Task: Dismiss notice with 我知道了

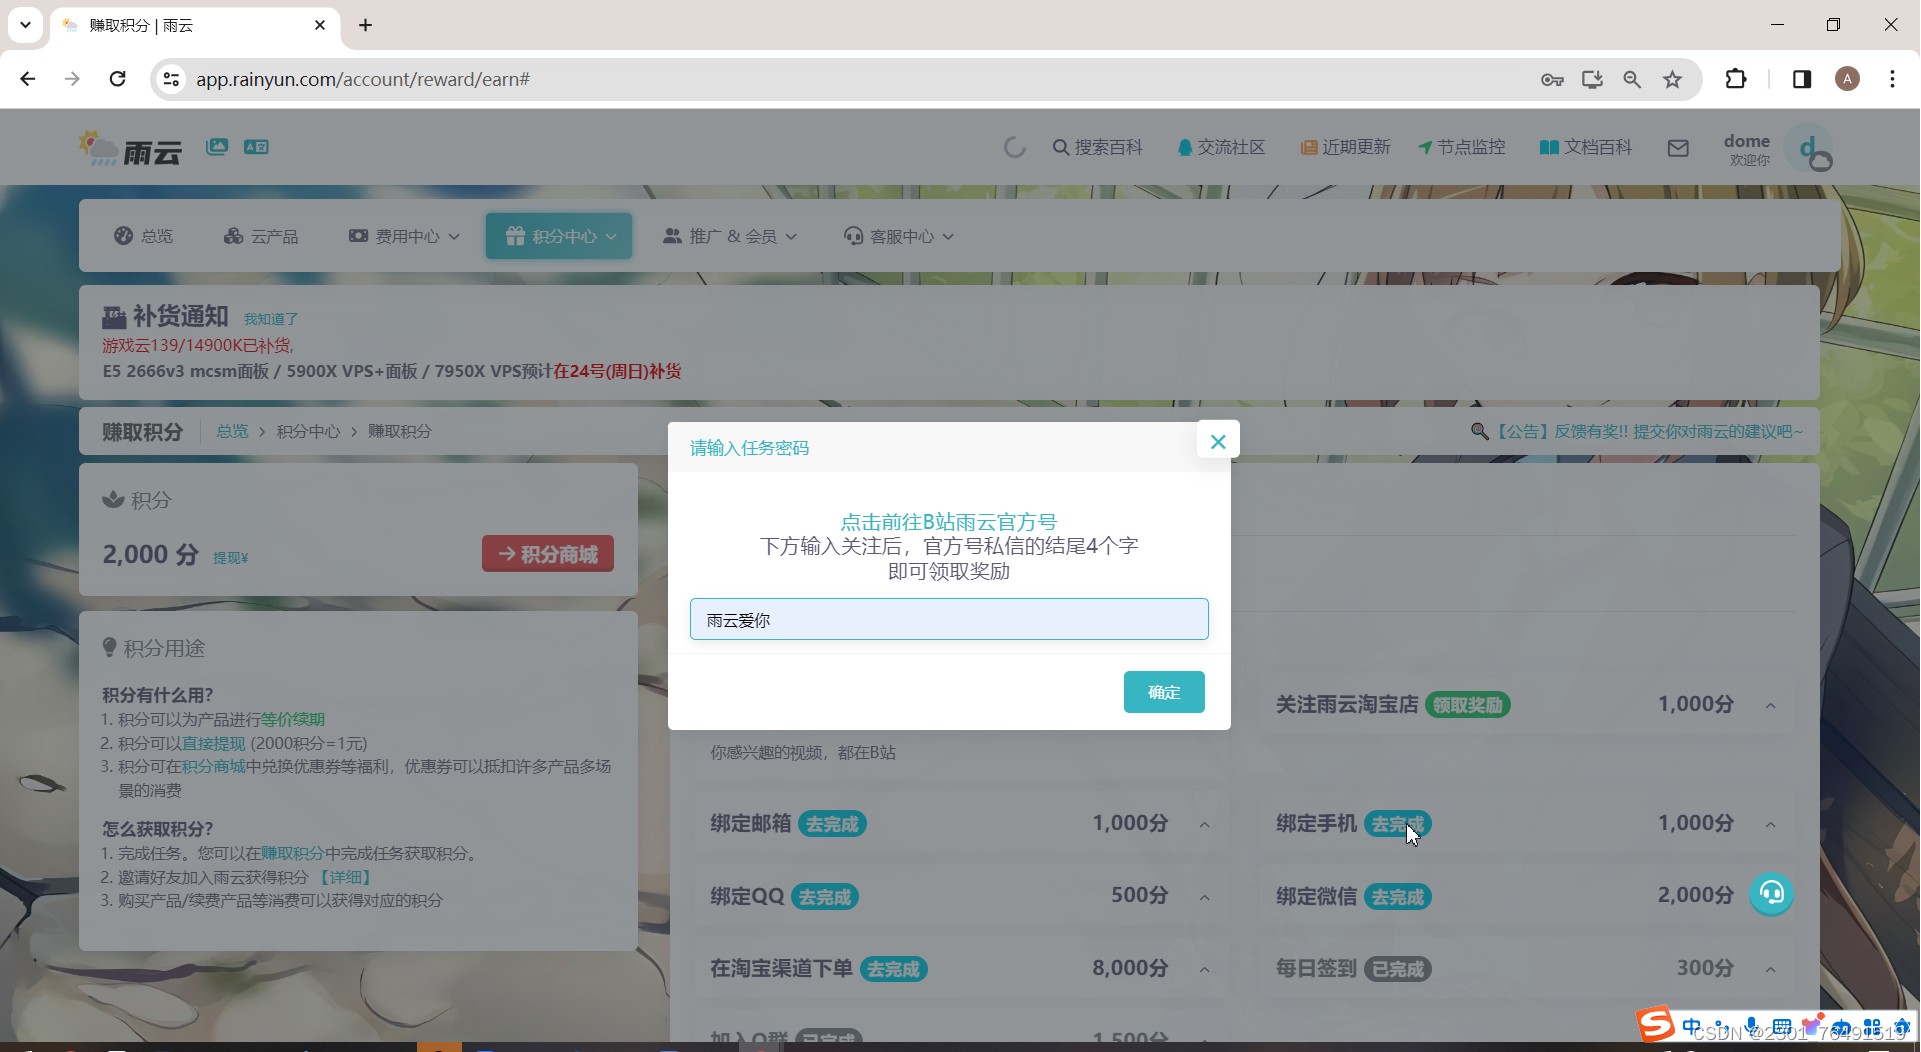Action: (x=271, y=319)
